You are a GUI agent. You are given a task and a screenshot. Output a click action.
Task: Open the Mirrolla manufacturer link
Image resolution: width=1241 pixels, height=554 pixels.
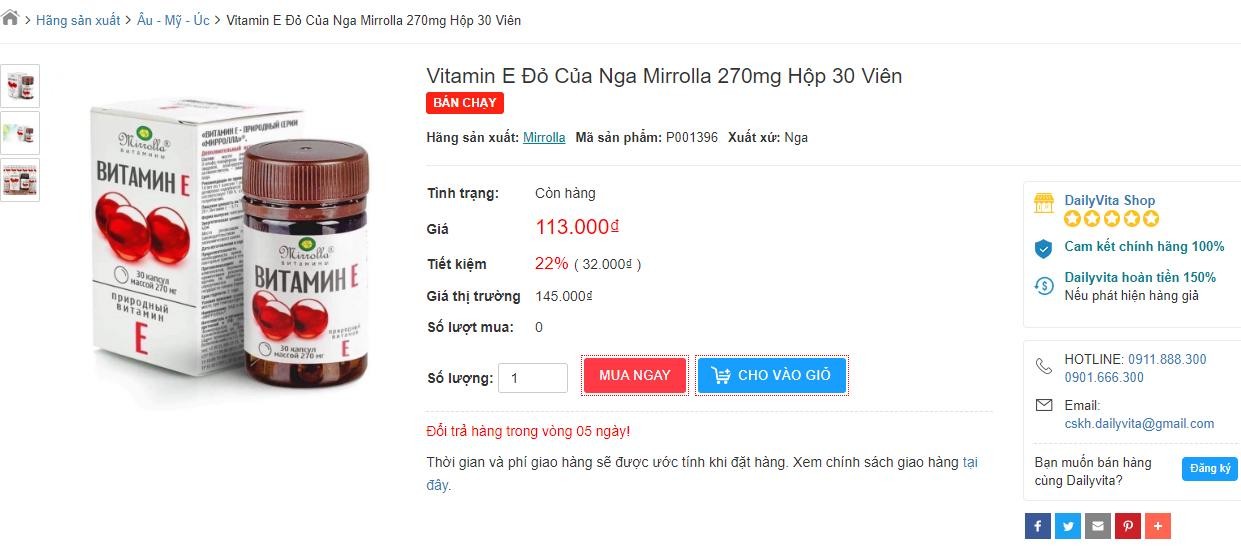544,137
